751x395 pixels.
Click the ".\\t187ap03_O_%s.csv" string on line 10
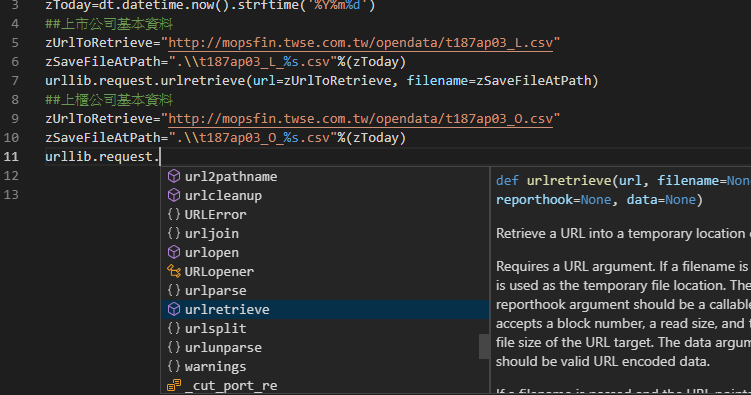(x=253, y=138)
